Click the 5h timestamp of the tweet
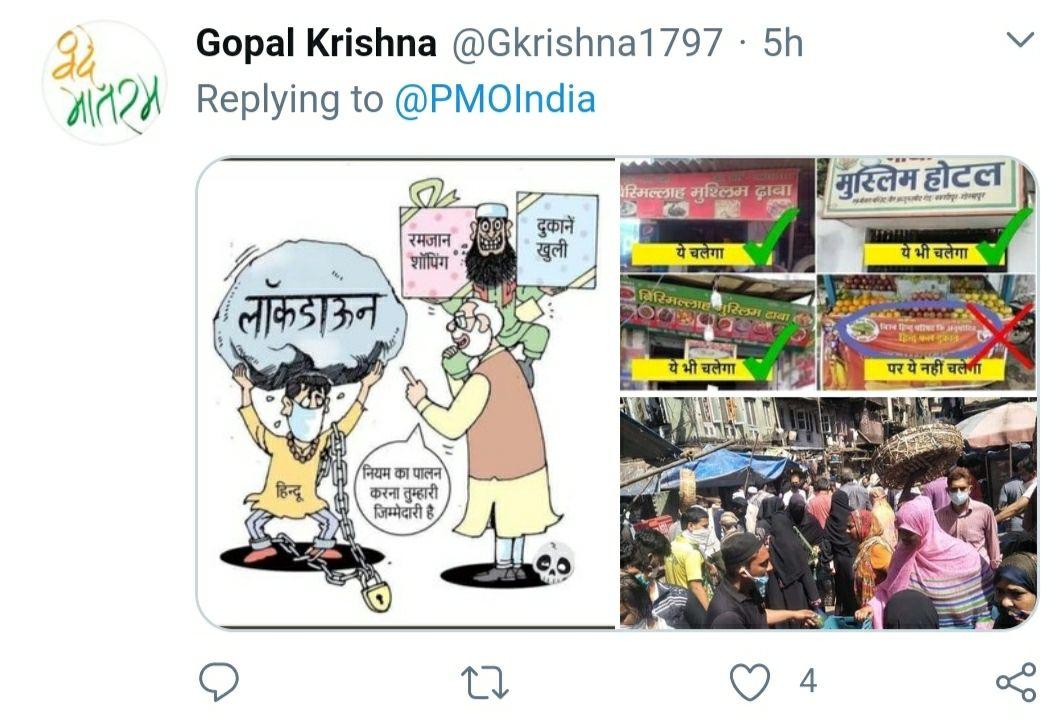The image size is (1056, 727). (x=783, y=43)
